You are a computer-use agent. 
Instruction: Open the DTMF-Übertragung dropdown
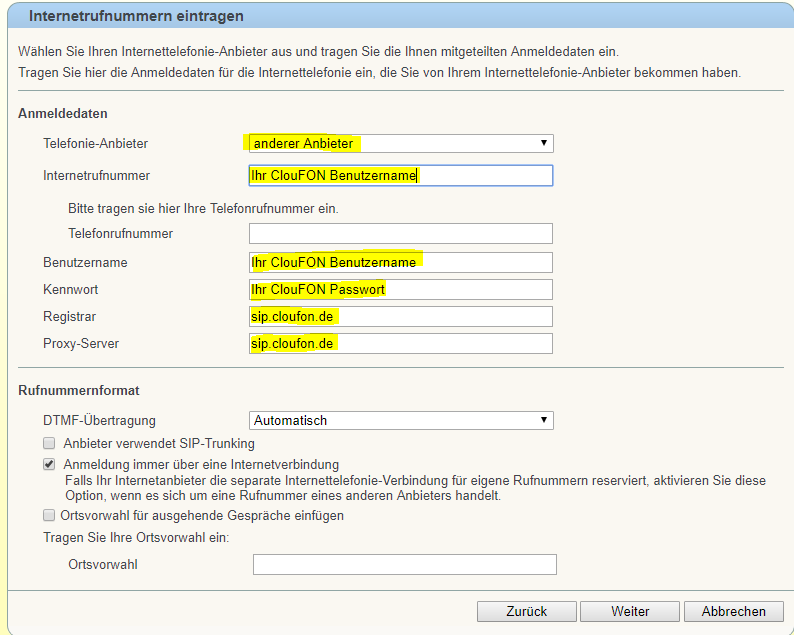coord(401,420)
